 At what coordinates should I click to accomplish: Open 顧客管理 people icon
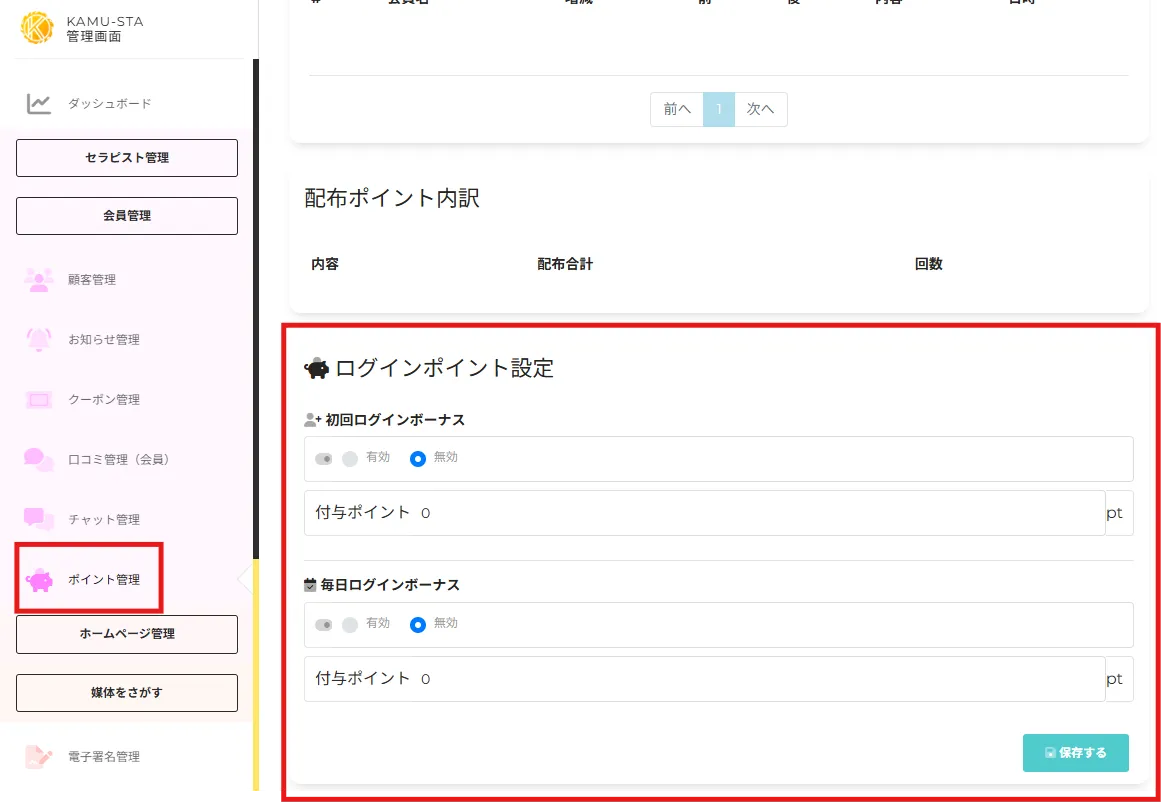(39, 280)
